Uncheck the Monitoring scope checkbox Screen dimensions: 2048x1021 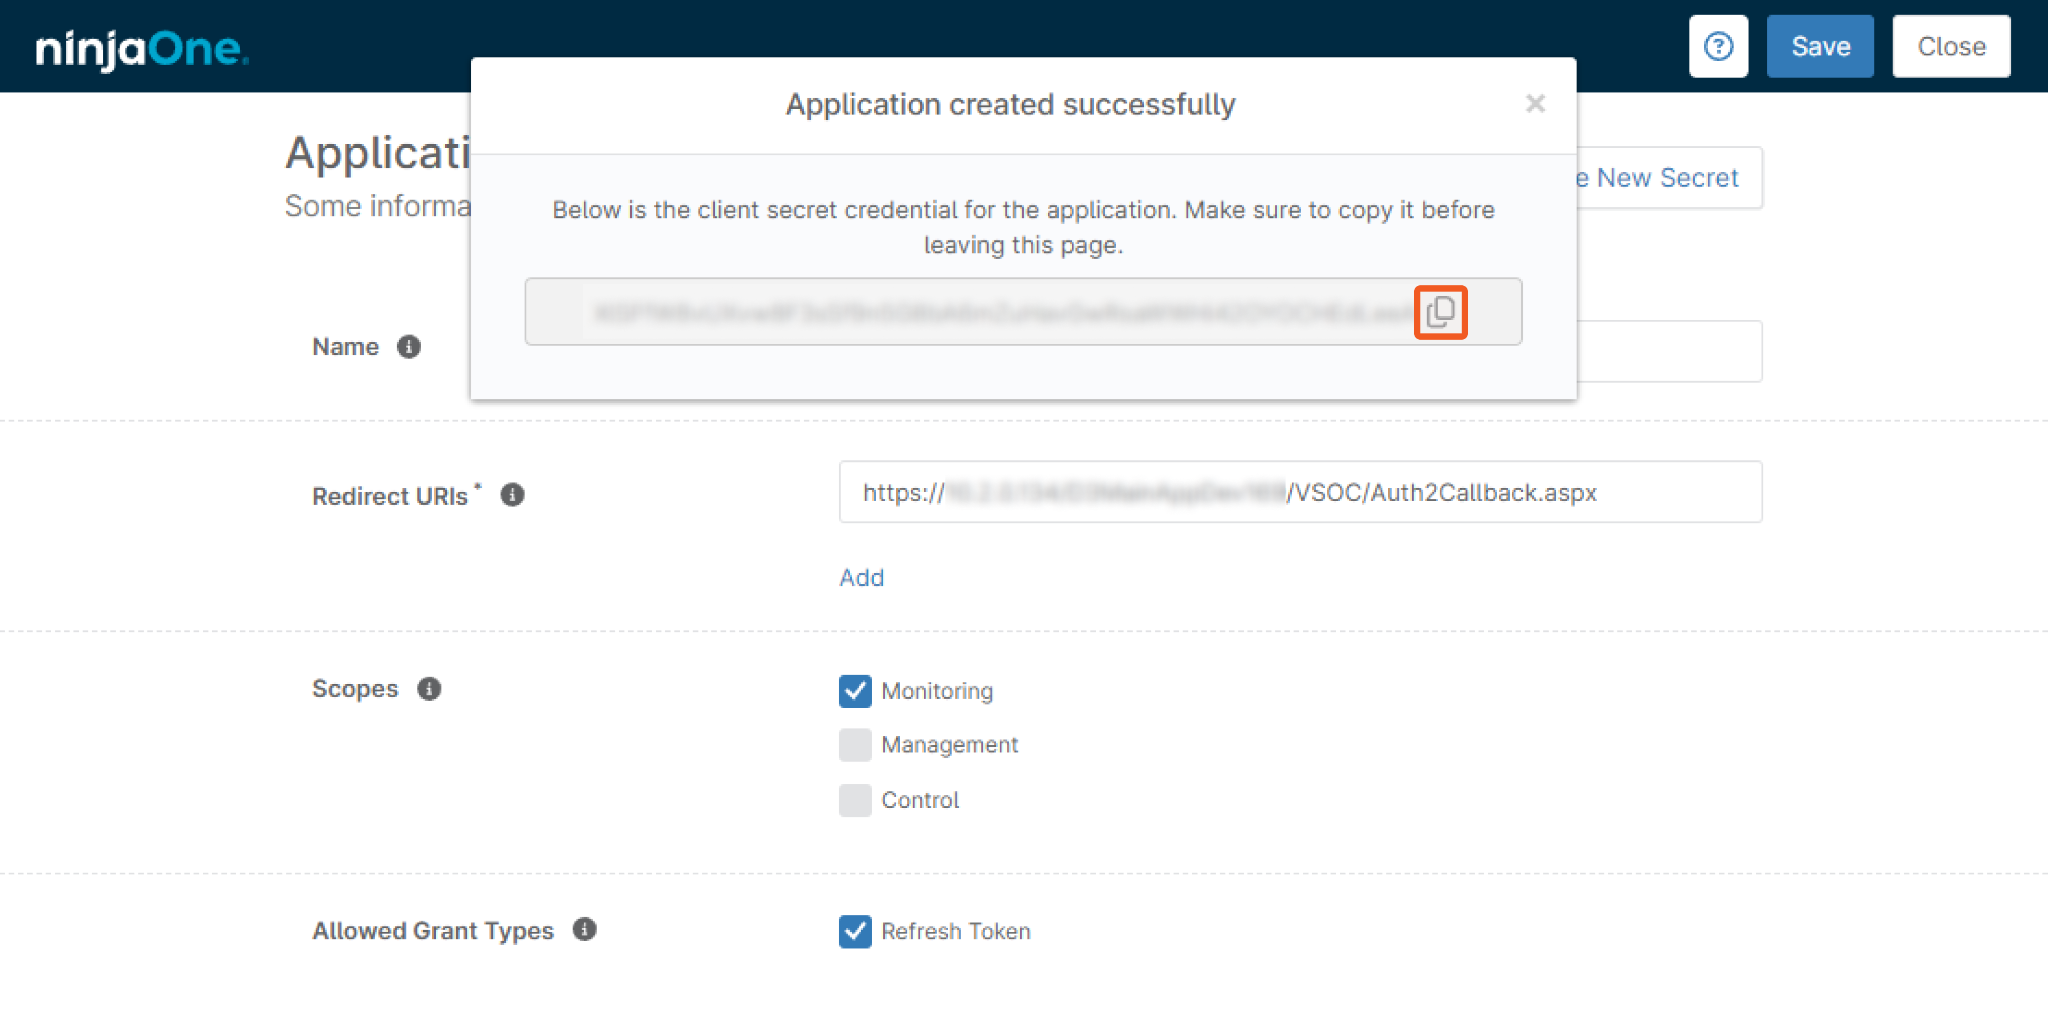[855, 691]
